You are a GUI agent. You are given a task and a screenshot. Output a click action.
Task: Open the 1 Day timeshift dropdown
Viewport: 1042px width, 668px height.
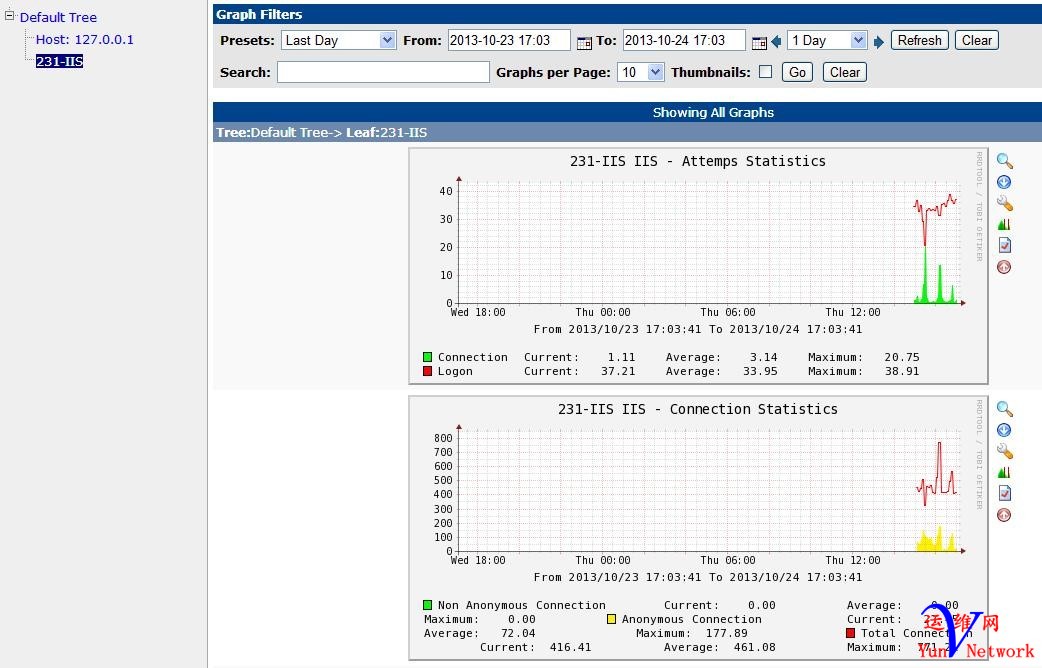point(827,41)
